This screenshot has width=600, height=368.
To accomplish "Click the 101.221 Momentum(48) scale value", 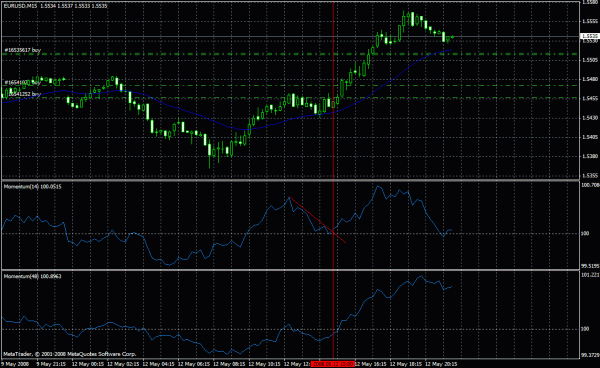I will 590,275.
